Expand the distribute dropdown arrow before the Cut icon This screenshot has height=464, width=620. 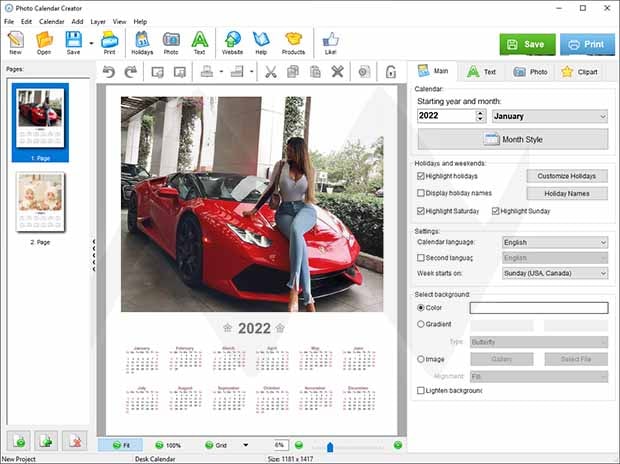(x=251, y=72)
